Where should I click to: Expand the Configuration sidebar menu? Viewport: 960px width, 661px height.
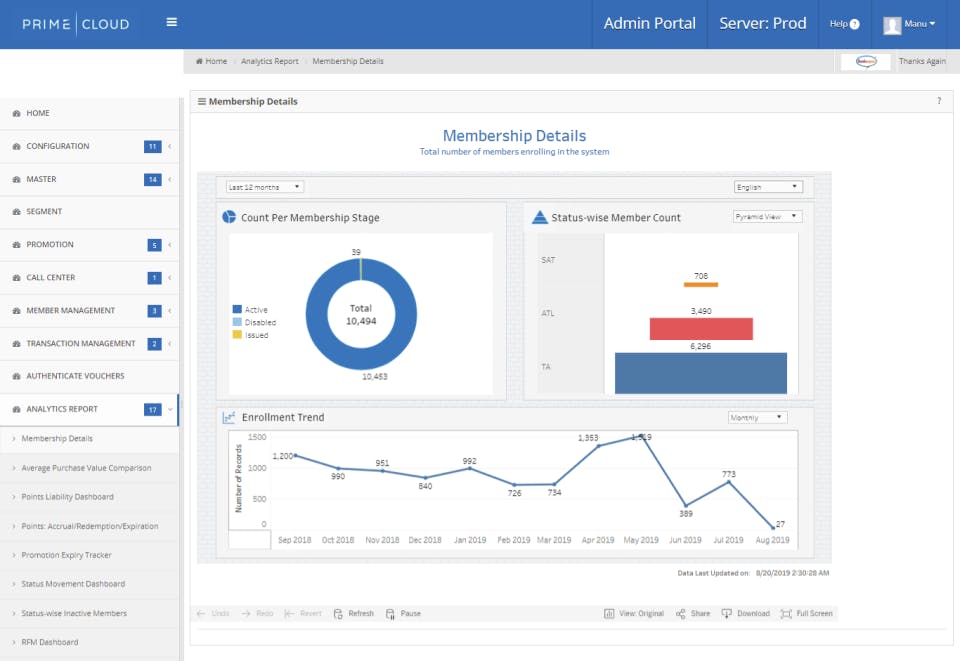point(58,146)
